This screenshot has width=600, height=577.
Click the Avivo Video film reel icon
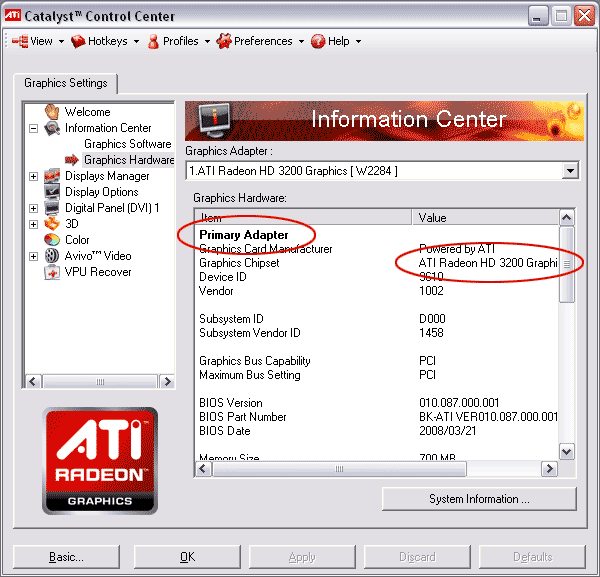(x=52, y=256)
